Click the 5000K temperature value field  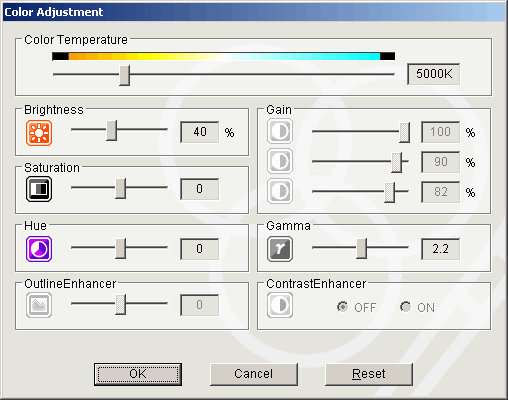click(x=434, y=74)
